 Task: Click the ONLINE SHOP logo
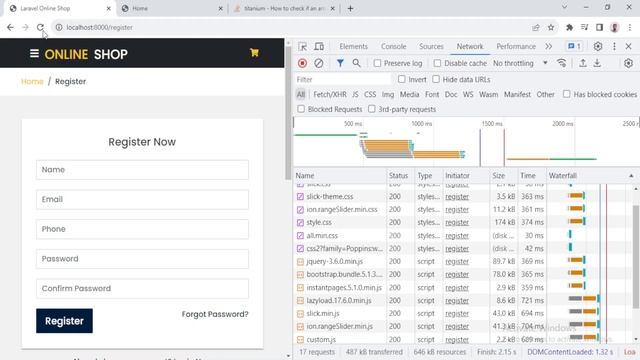pyautogui.click(x=86, y=54)
